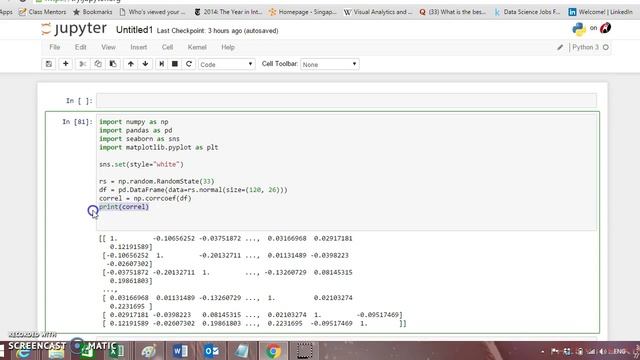Copy selected cell using the copy icon
Image resolution: width=640 pixels, height=360 pixels.
pos(98,64)
